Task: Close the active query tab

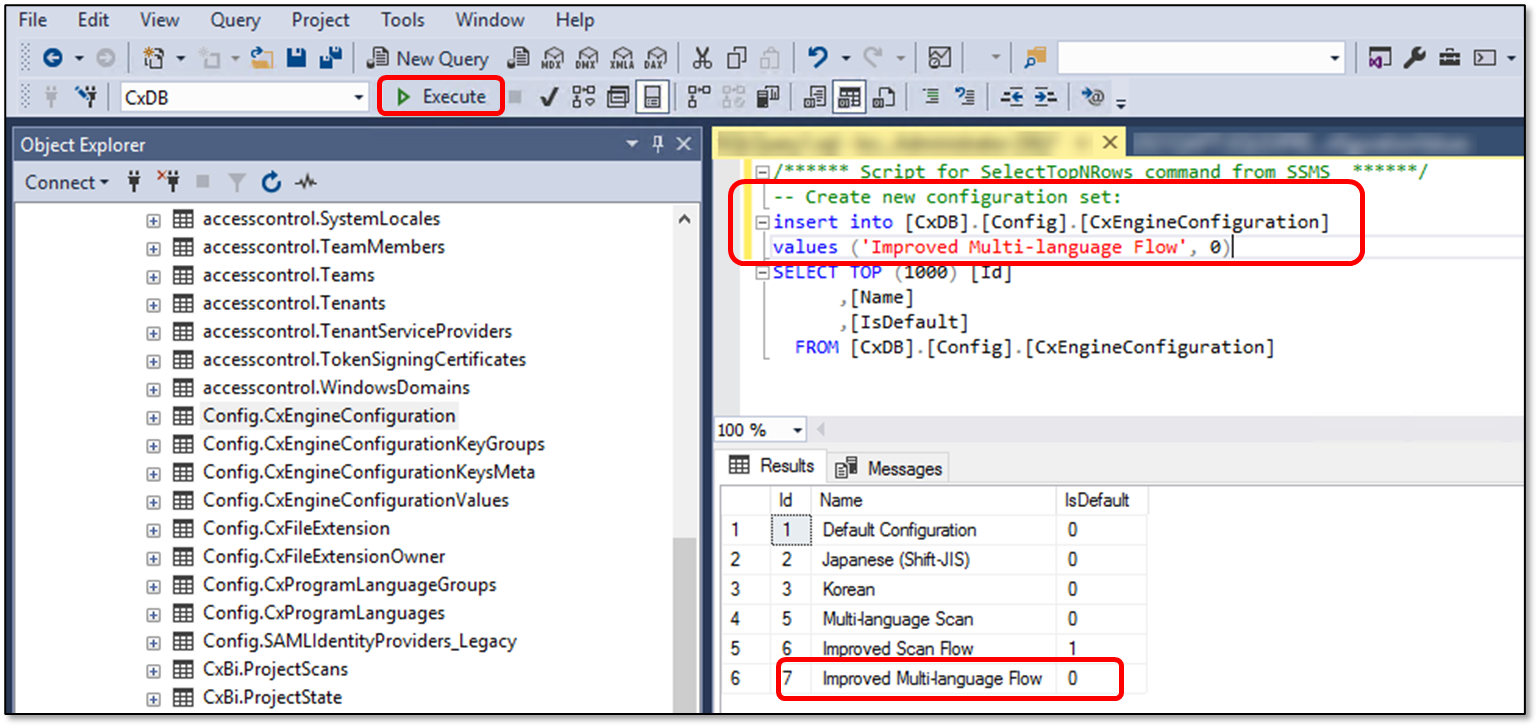Action: (x=1108, y=142)
